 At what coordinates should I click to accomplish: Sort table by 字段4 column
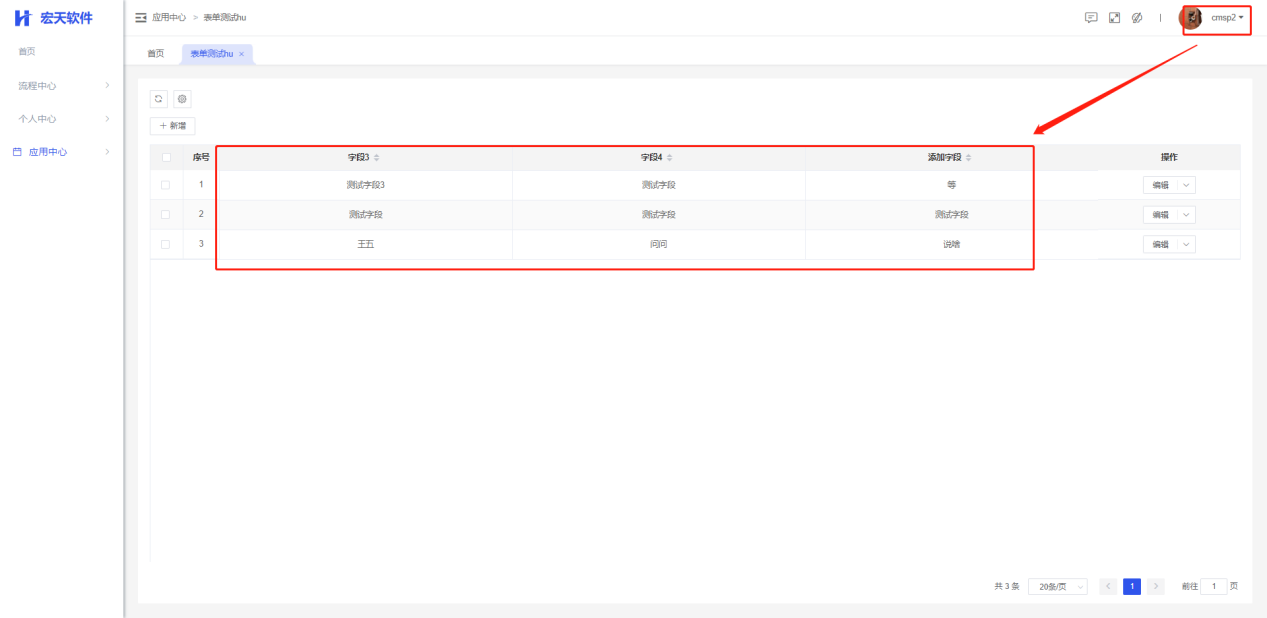pos(670,158)
